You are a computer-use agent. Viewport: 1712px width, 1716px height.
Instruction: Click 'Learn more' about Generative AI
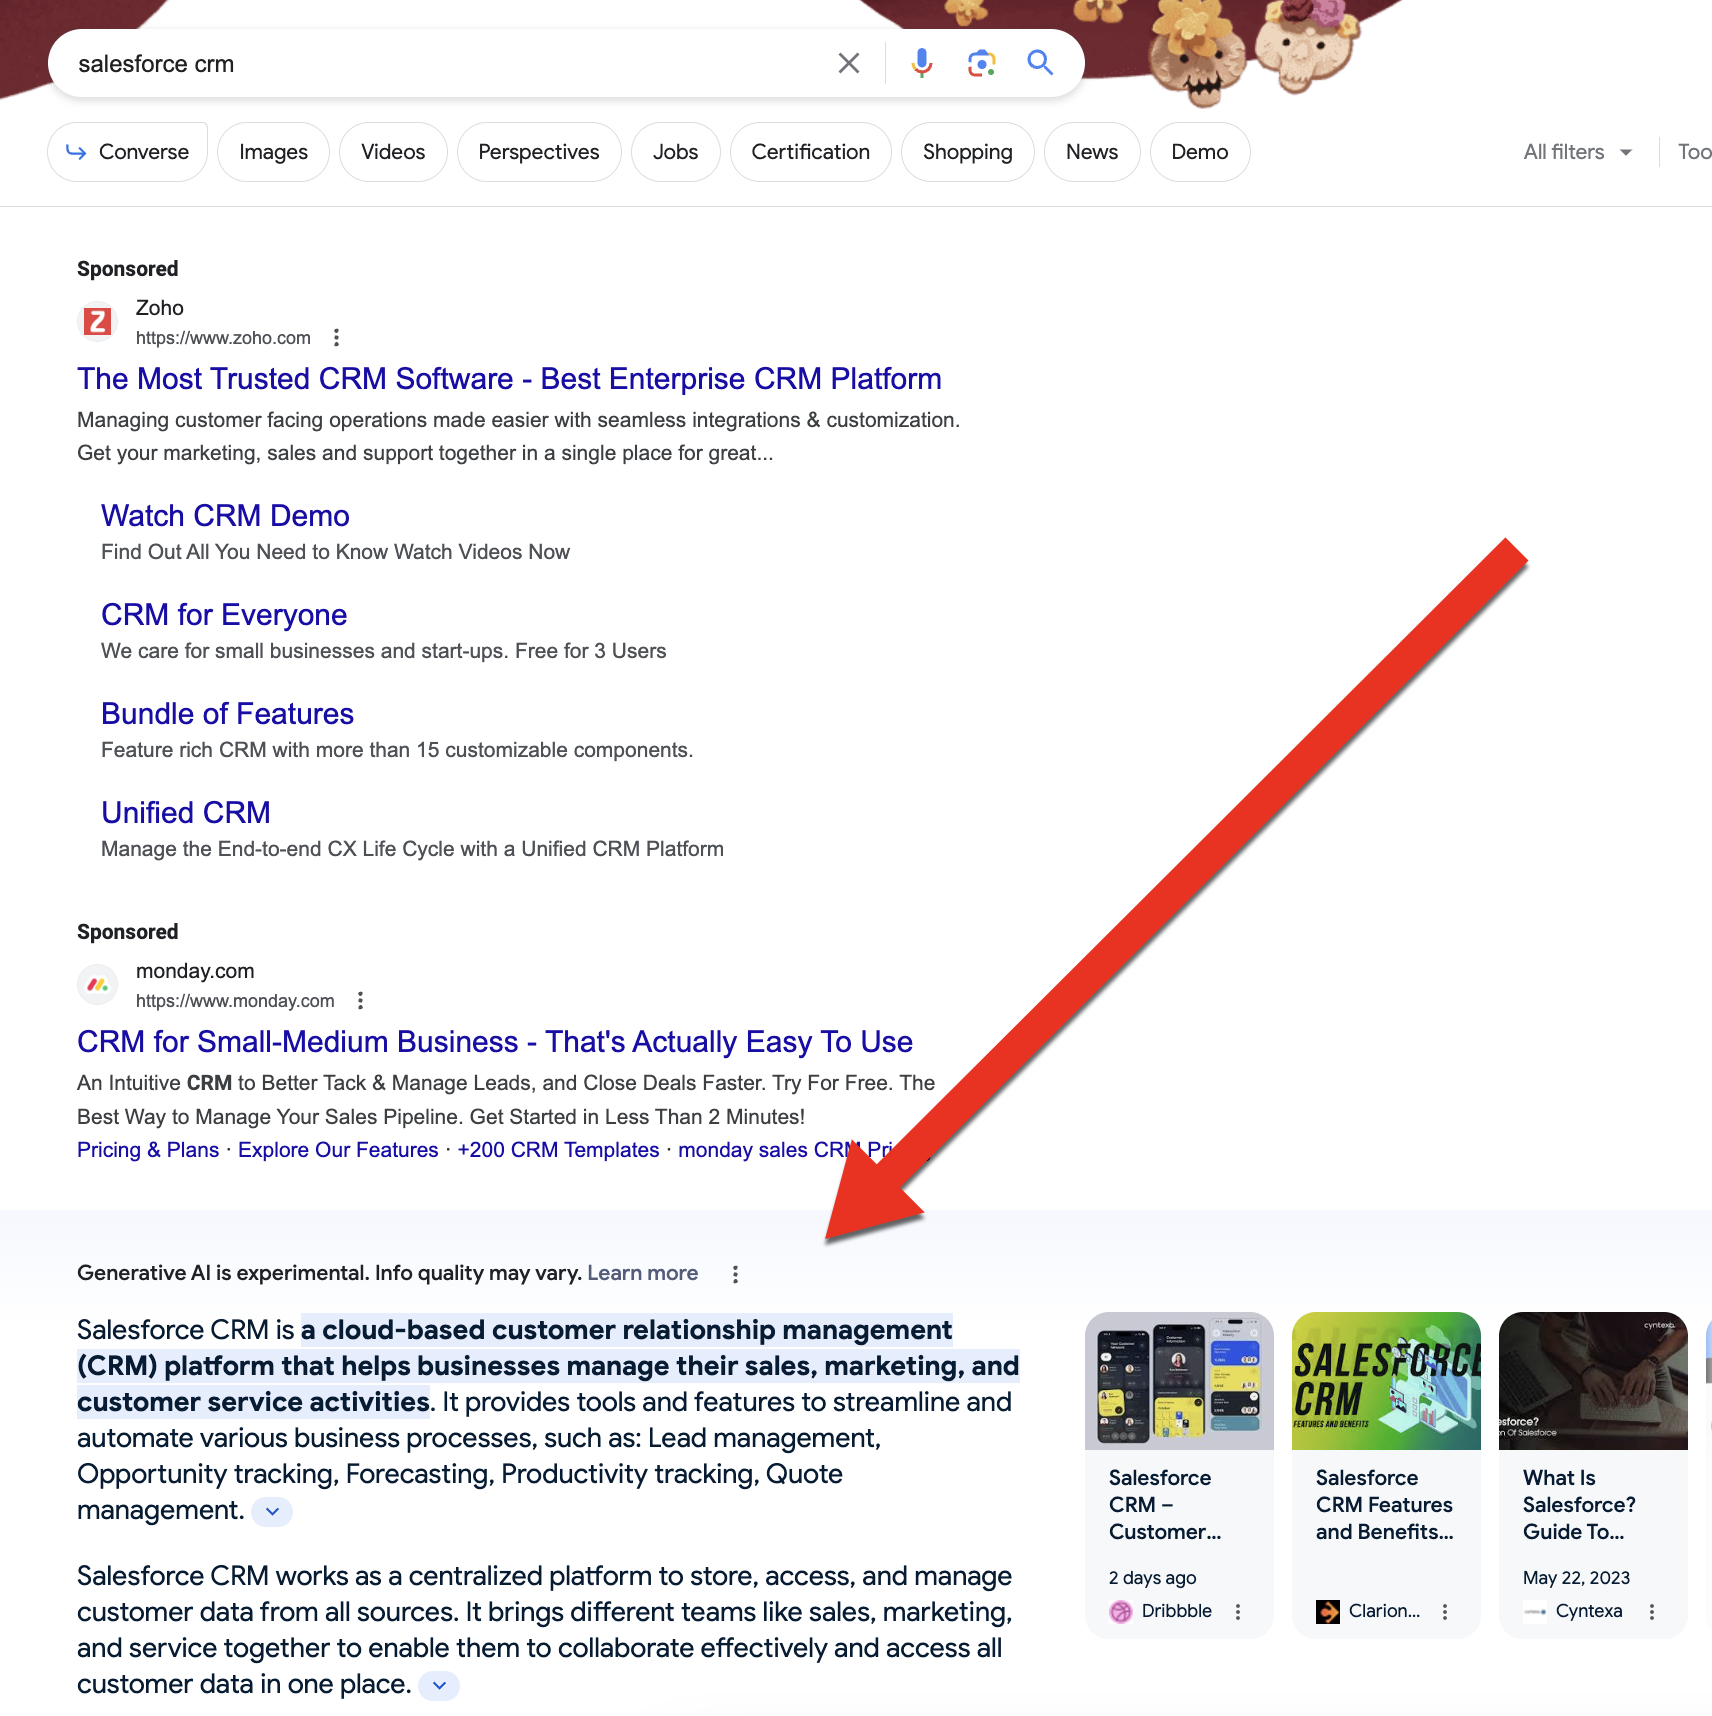click(642, 1273)
